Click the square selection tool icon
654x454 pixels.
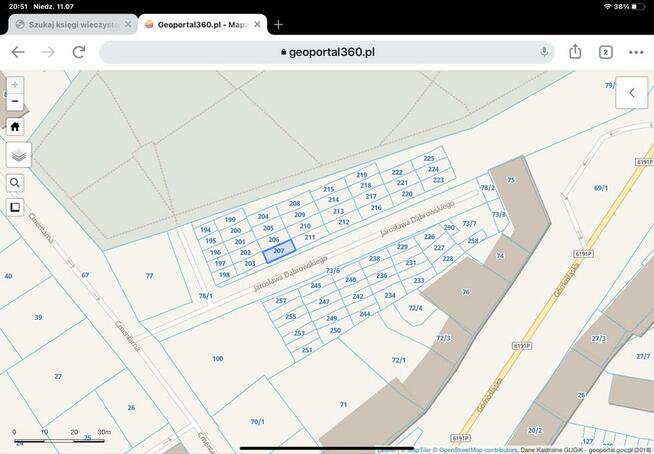[15, 208]
